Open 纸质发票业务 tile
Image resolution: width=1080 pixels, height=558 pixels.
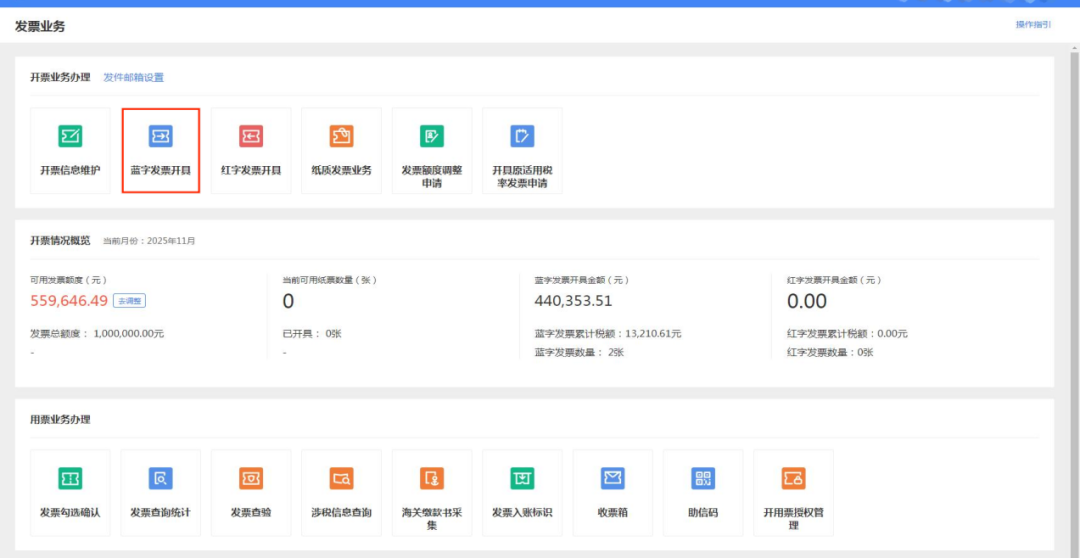pyautogui.click(x=341, y=150)
